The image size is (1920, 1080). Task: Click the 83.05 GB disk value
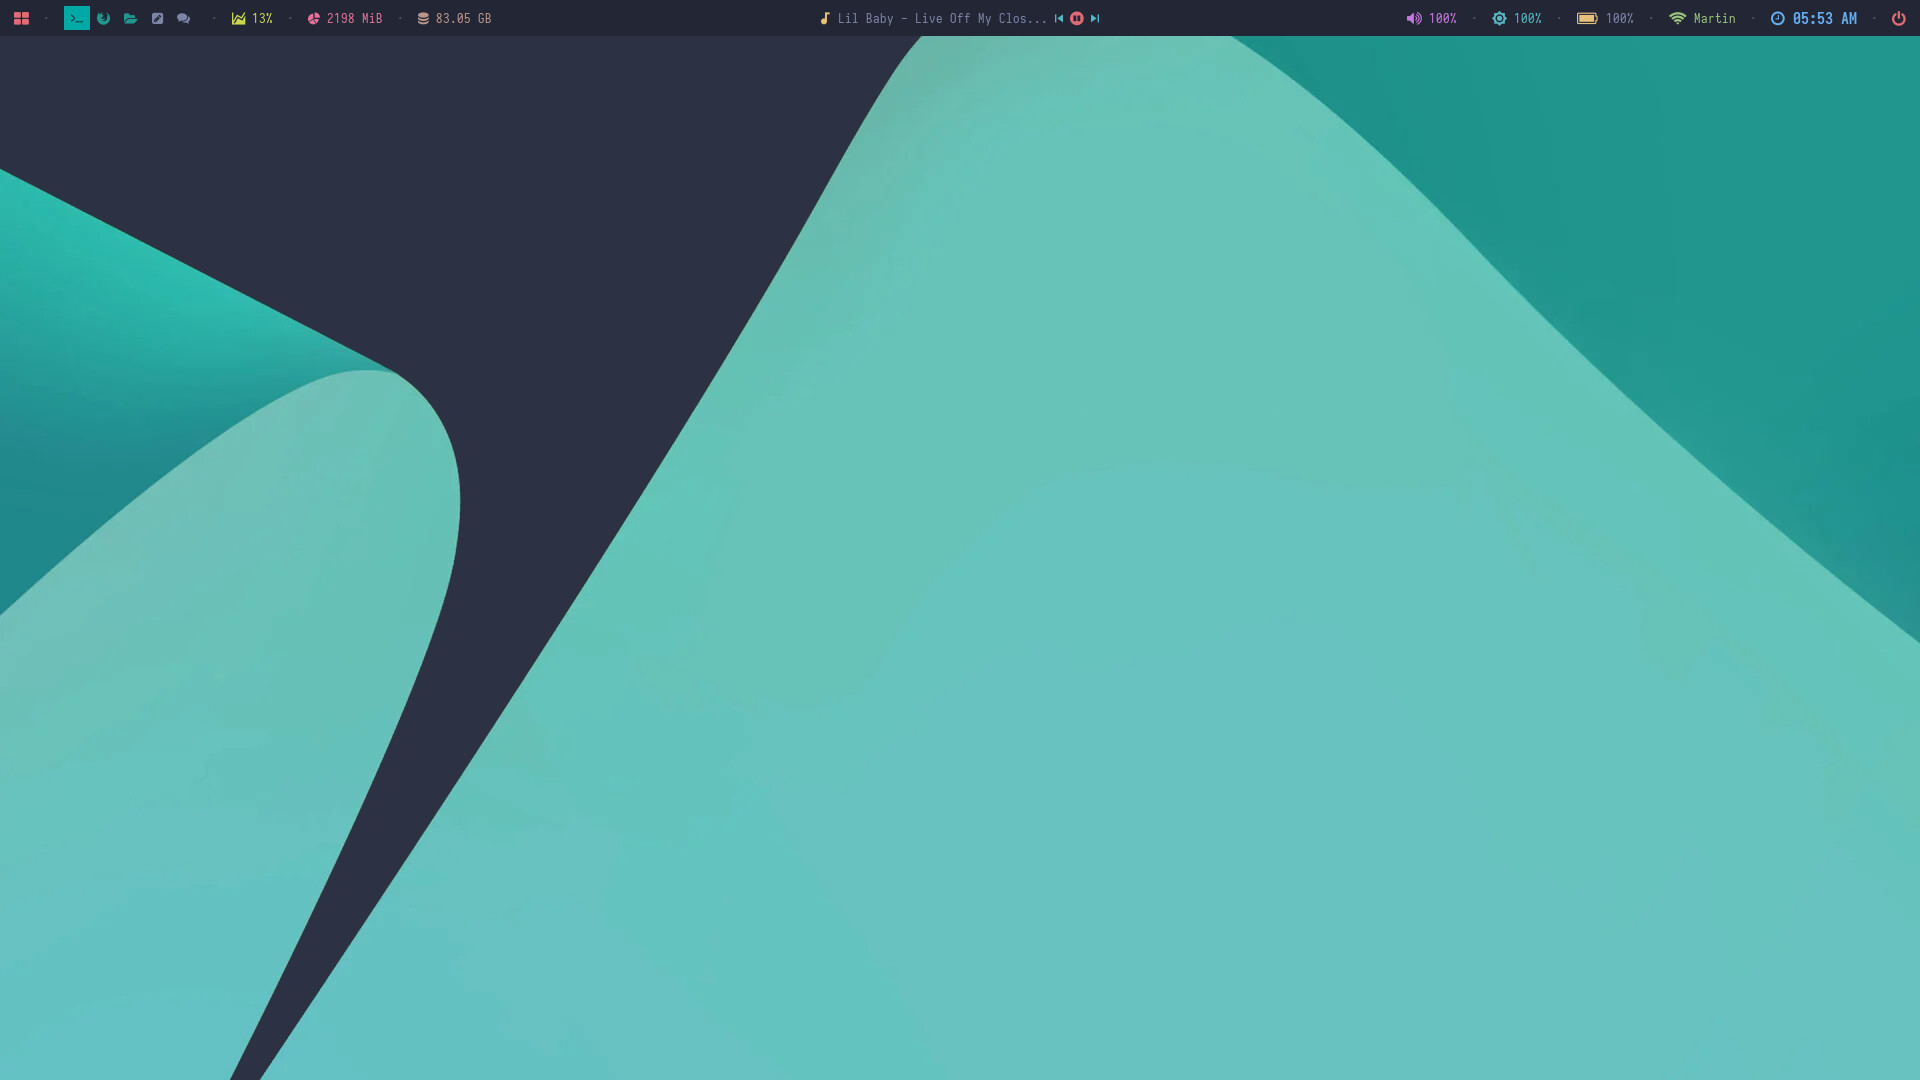(463, 18)
